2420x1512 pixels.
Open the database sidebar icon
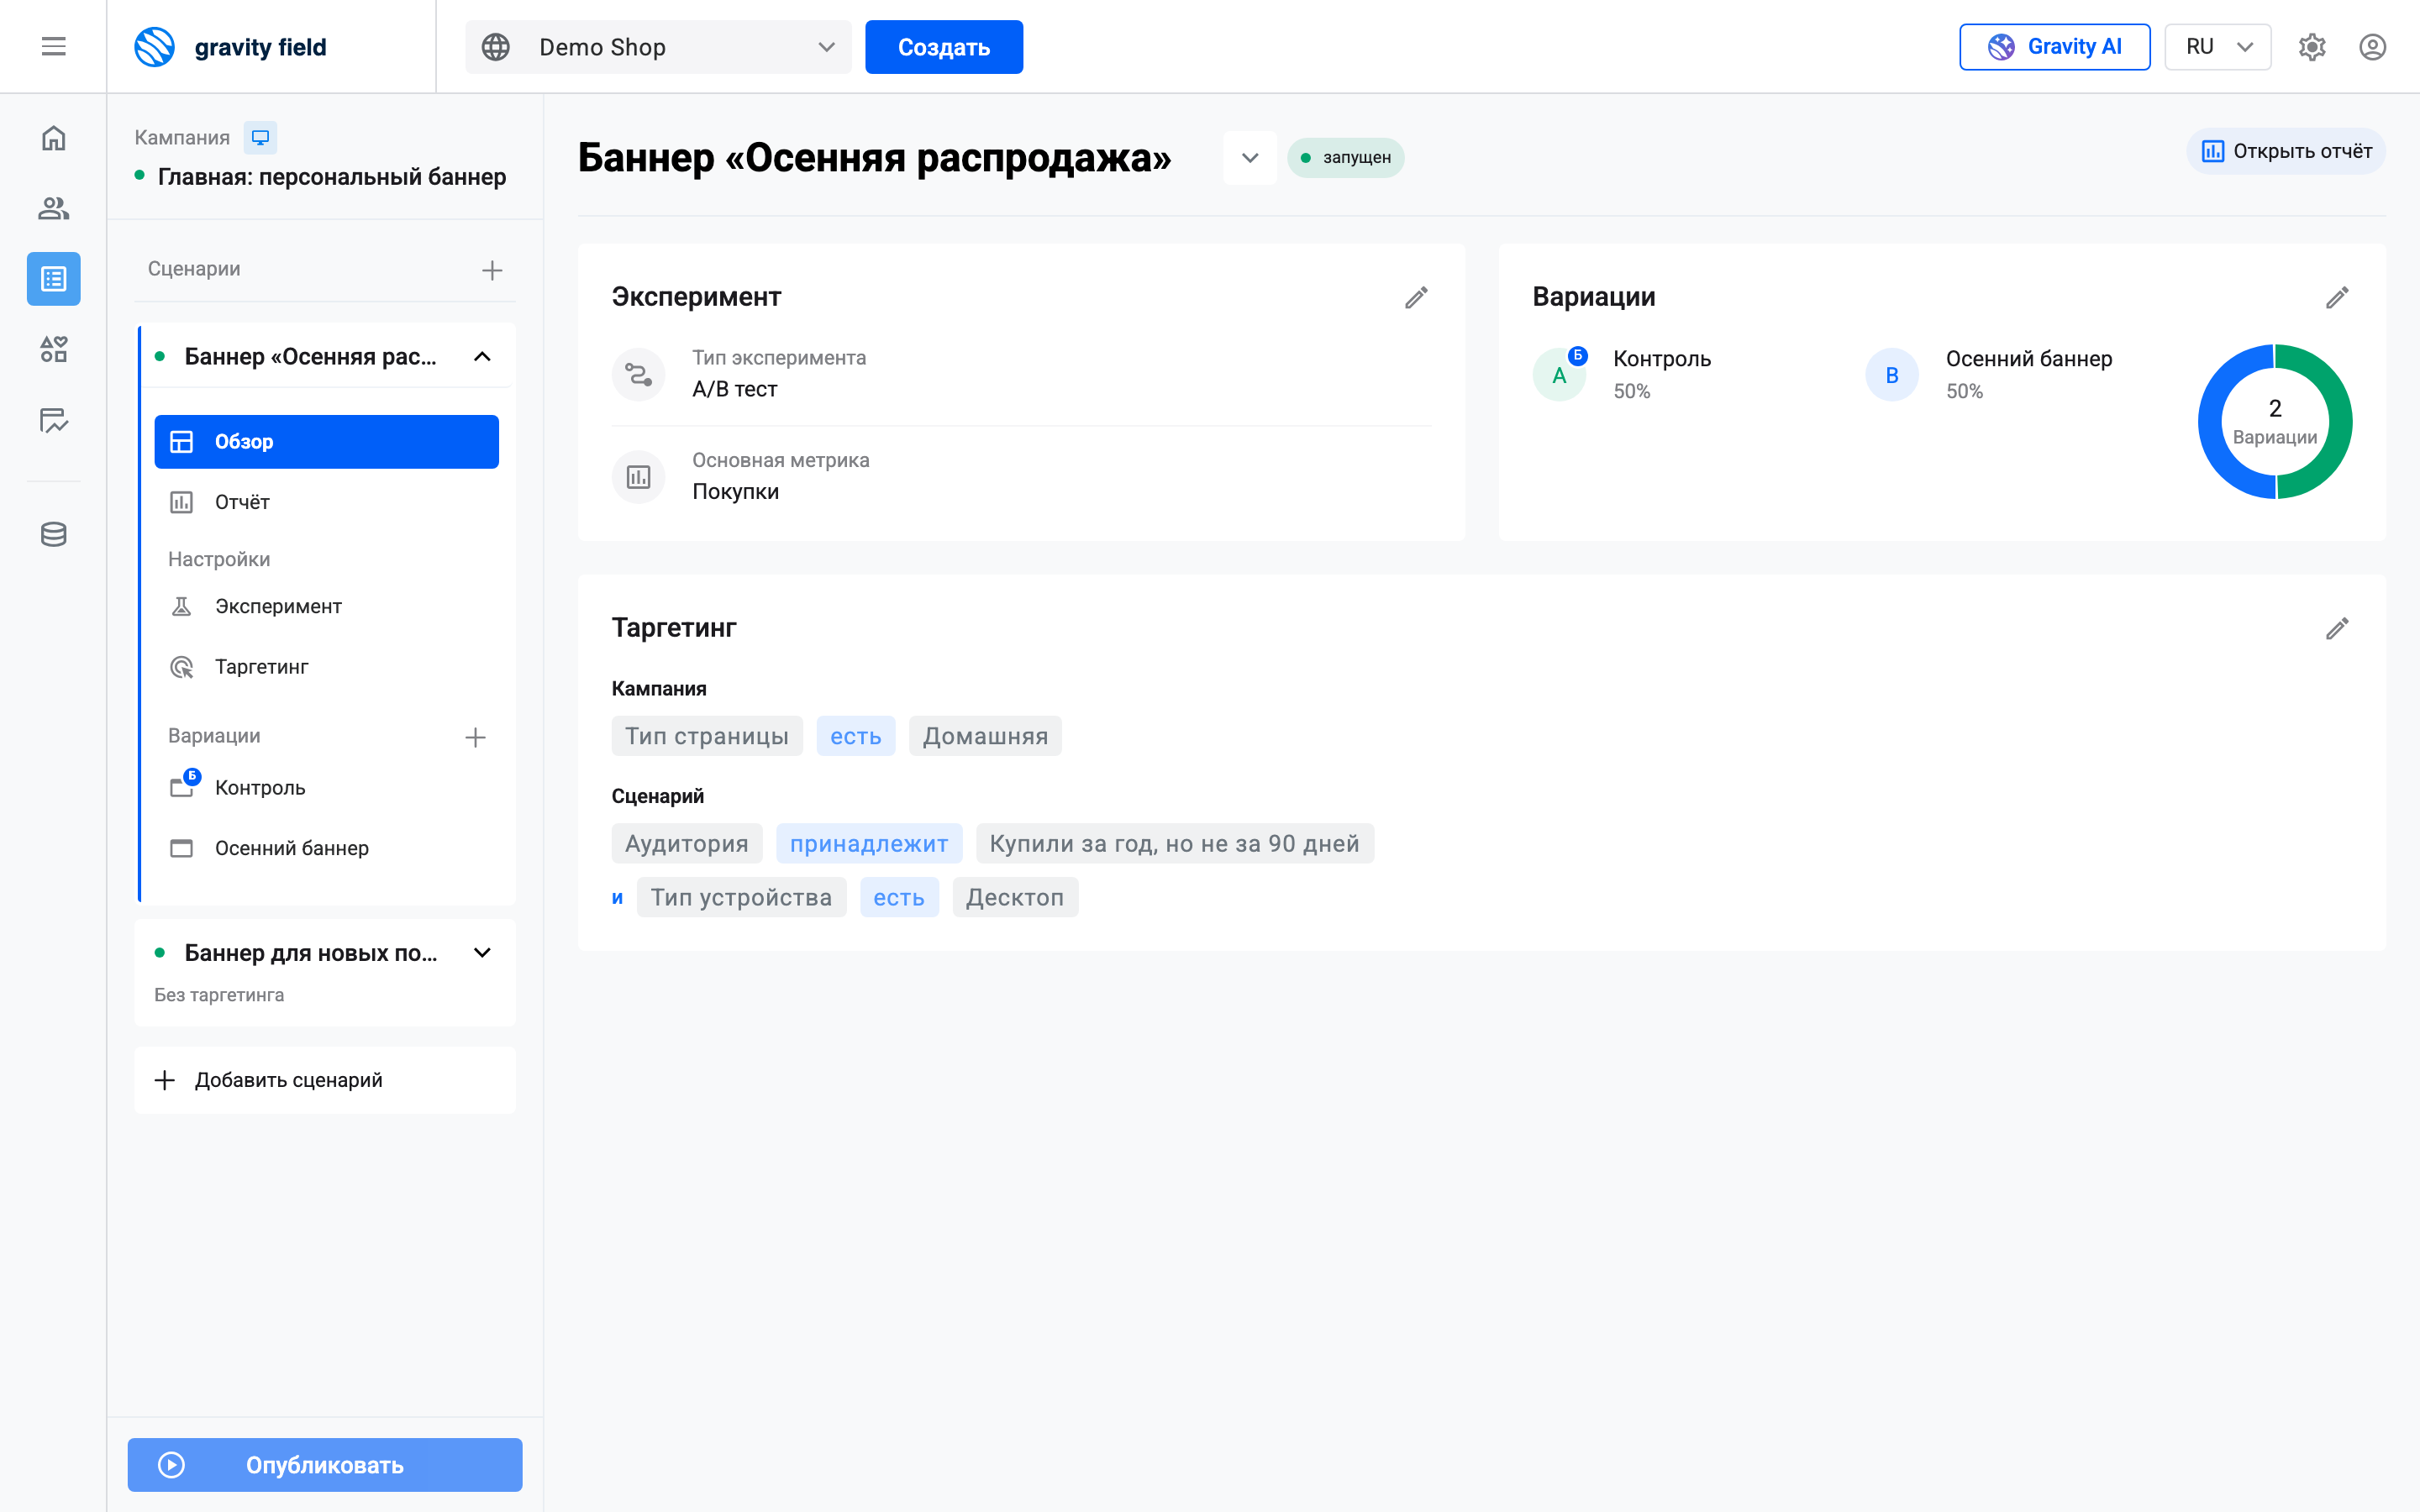[x=53, y=534]
